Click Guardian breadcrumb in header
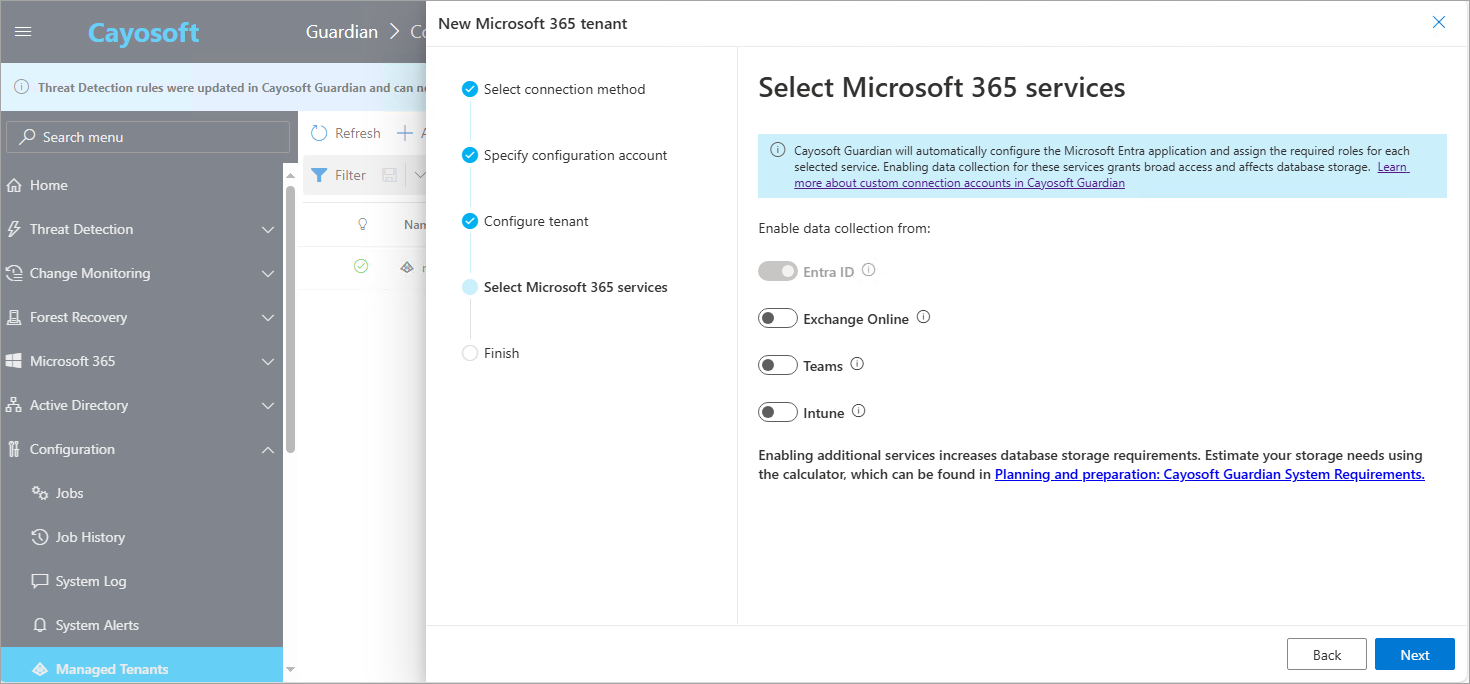1470x684 pixels. 342,32
